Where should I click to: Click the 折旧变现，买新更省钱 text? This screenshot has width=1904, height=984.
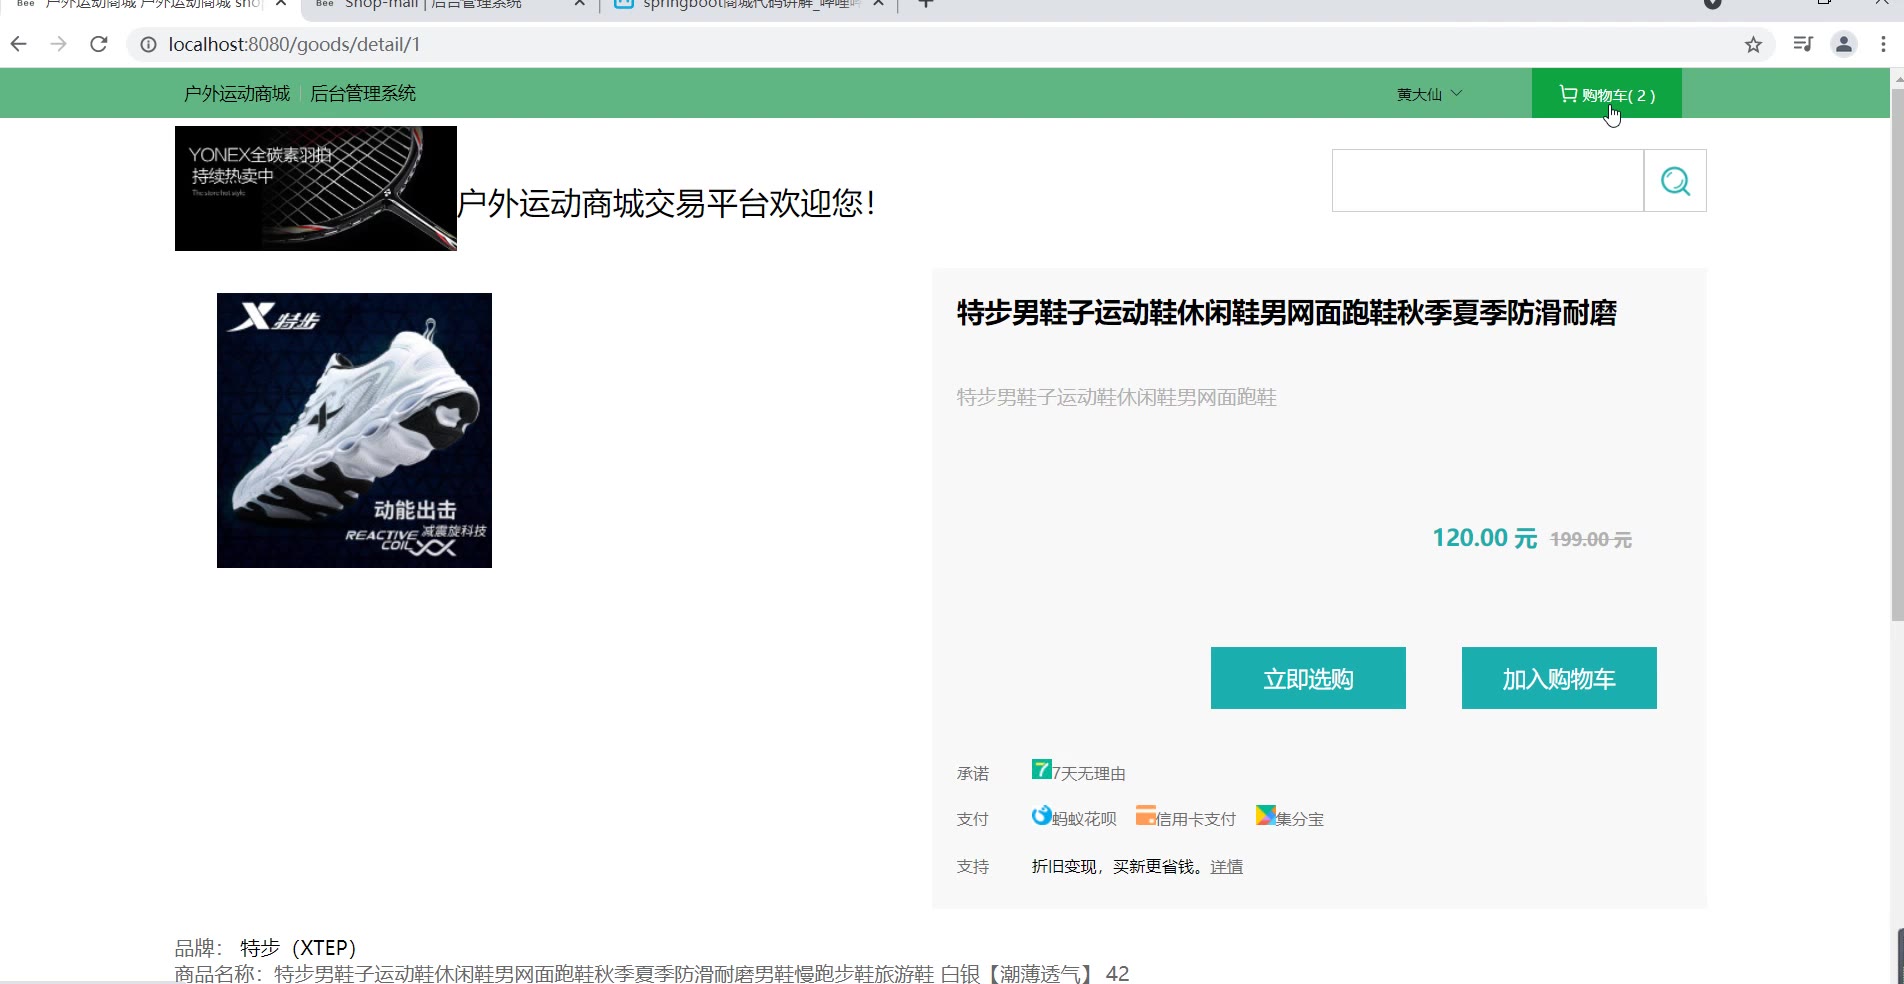[1118, 867]
